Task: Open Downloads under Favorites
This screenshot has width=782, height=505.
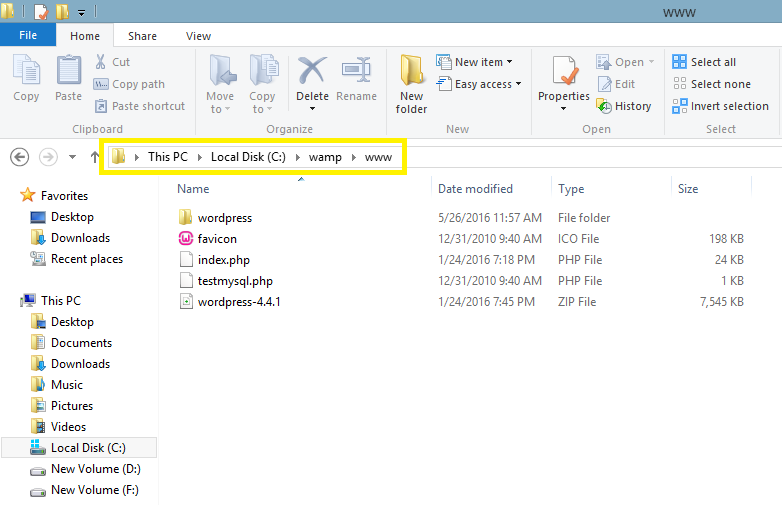Action: (x=80, y=238)
